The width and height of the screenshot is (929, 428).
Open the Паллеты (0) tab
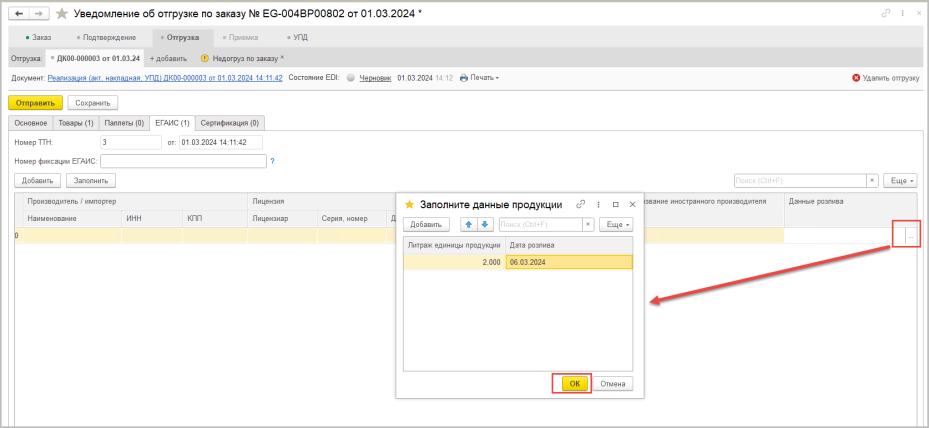[124, 123]
